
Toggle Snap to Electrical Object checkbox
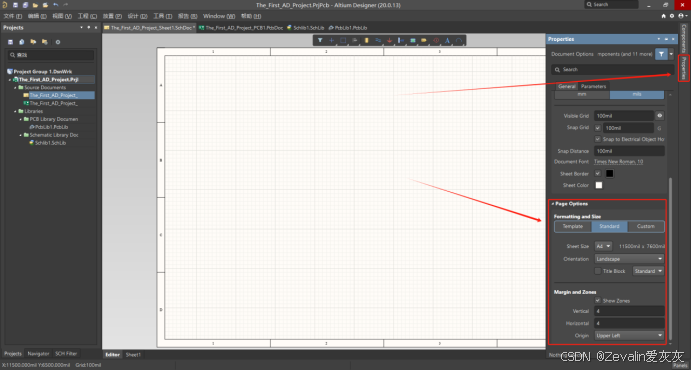[x=598, y=139]
